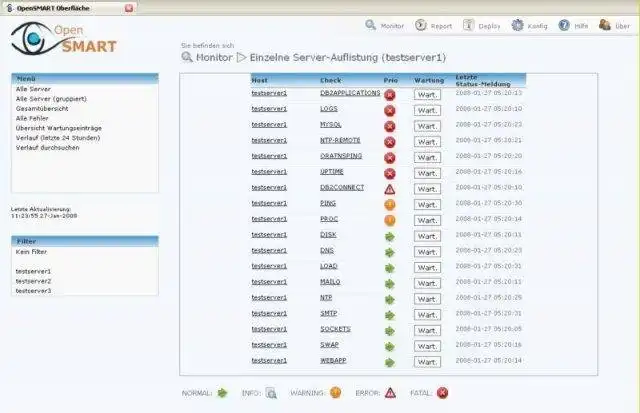Open the DB2APPLICATIONS check link

click(x=350, y=93)
